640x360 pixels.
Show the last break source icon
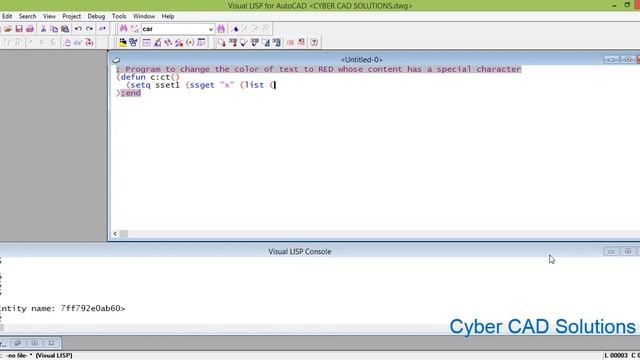tap(89, 42)
